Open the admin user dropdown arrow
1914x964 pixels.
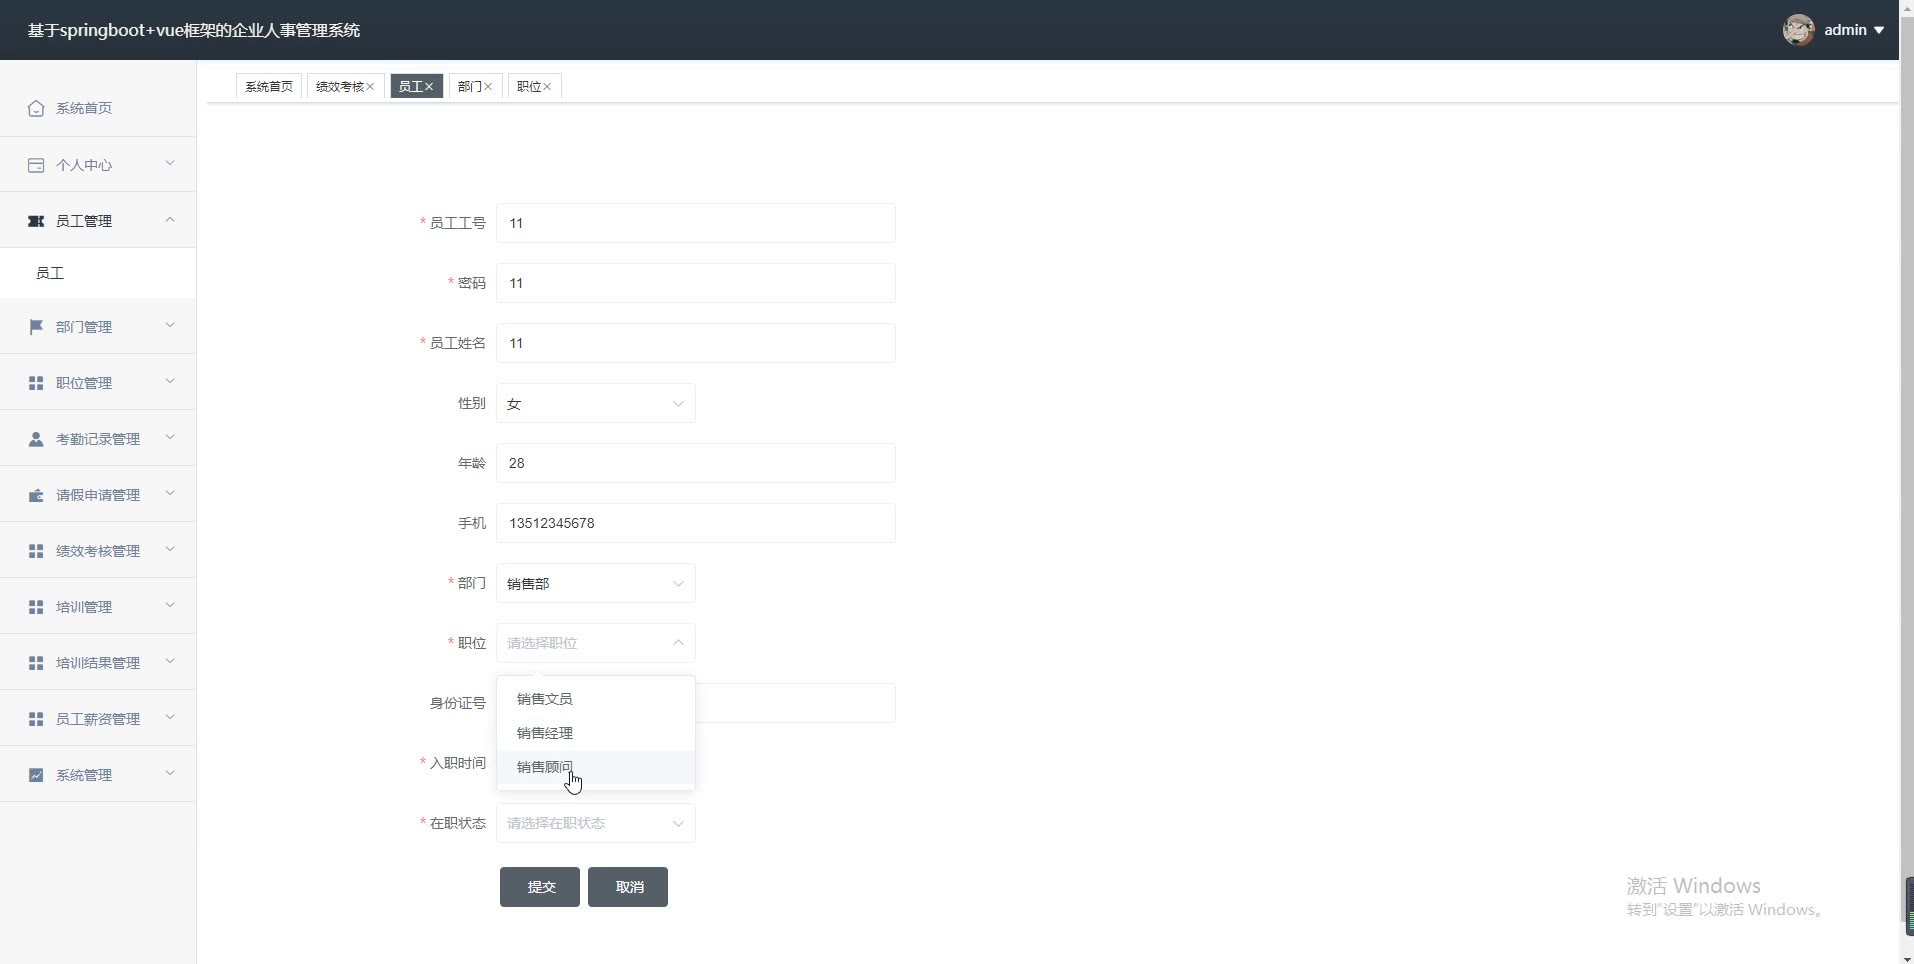1879,30
